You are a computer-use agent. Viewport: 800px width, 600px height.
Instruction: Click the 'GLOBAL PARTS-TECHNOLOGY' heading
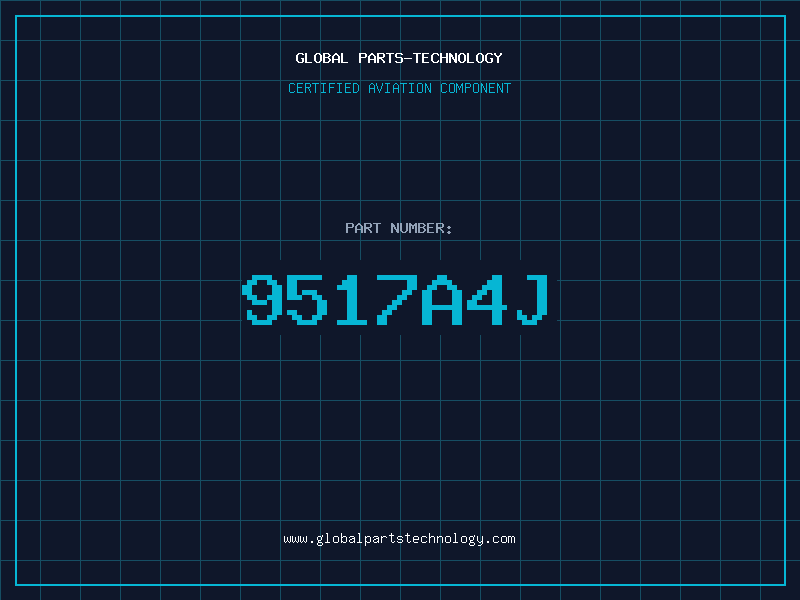click(x=399, y=58)
